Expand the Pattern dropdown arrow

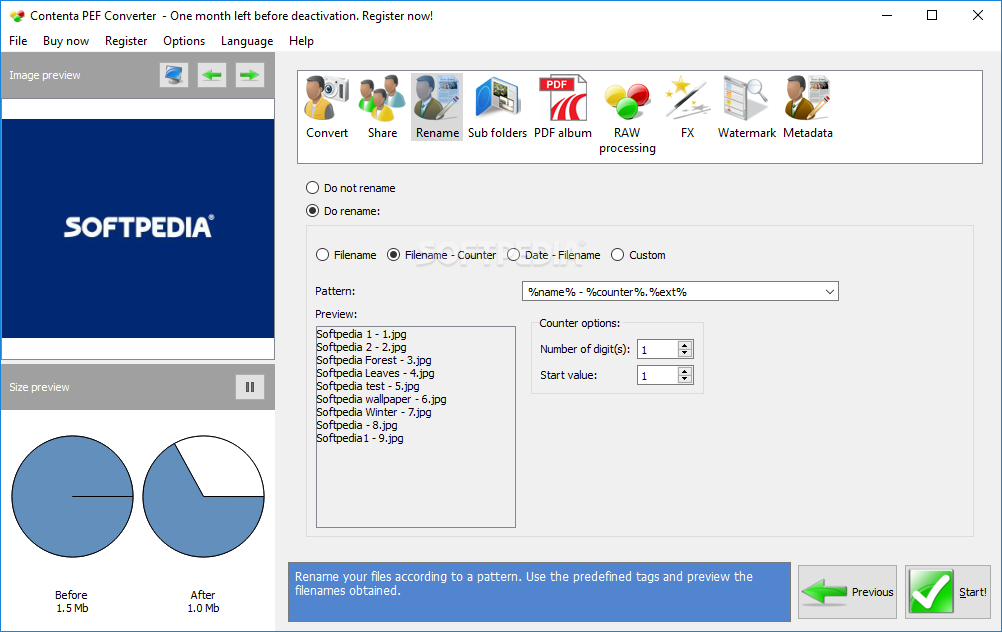pos(829,291)
